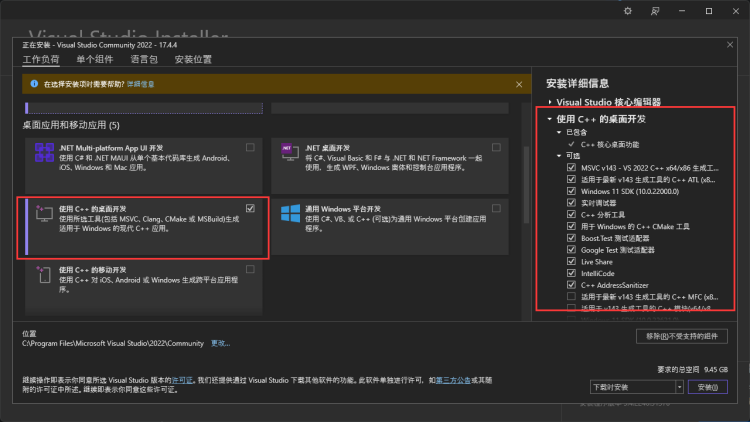Check the C++ MFC v143 option
The width and height of the screenshot is (750, 422).
click(x=571, y=297)
